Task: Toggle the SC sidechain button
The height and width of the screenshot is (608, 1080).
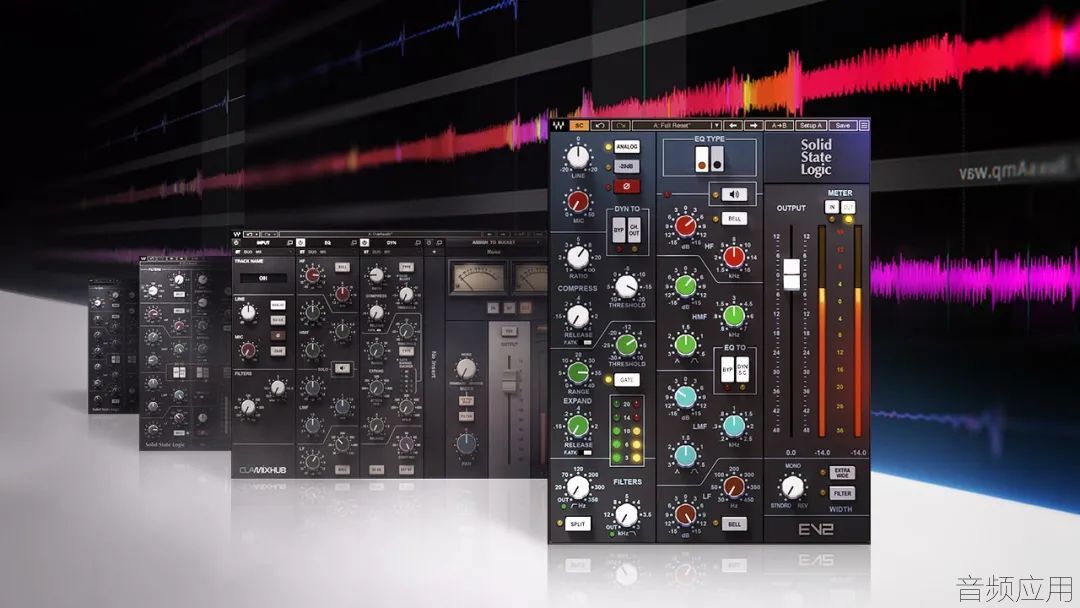Action: (x=579, y=125)
